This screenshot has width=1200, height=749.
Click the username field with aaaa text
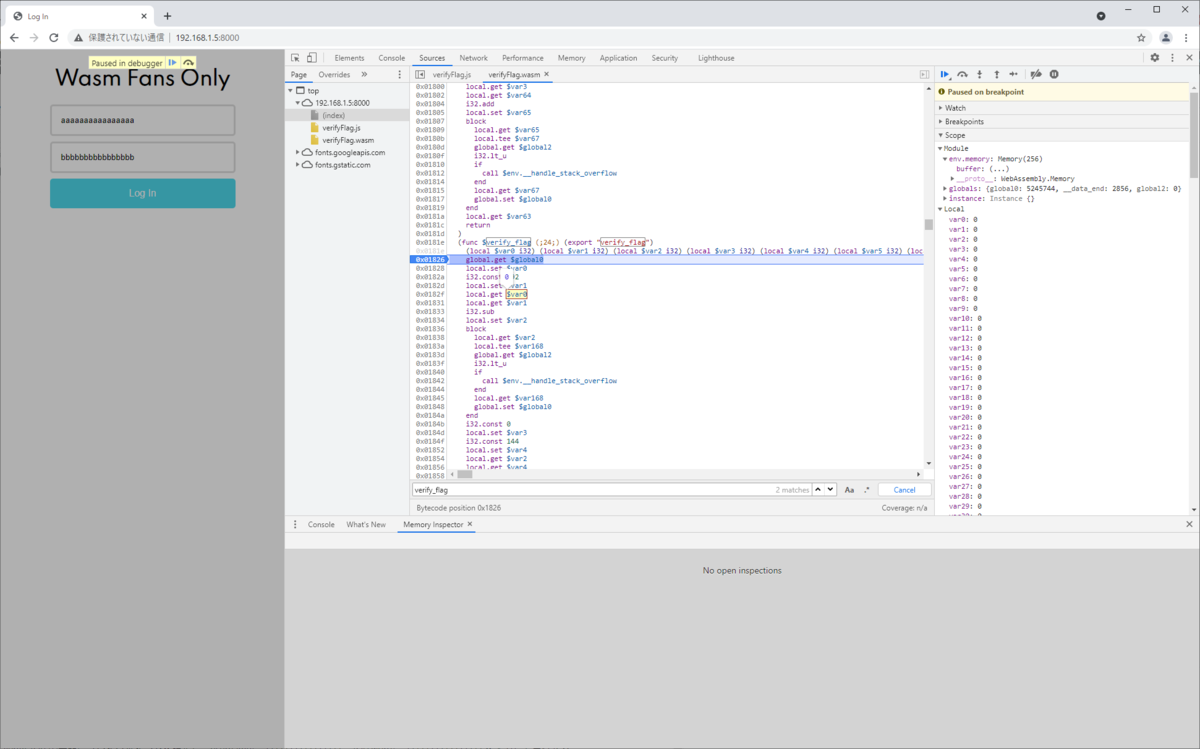(143, 120)
